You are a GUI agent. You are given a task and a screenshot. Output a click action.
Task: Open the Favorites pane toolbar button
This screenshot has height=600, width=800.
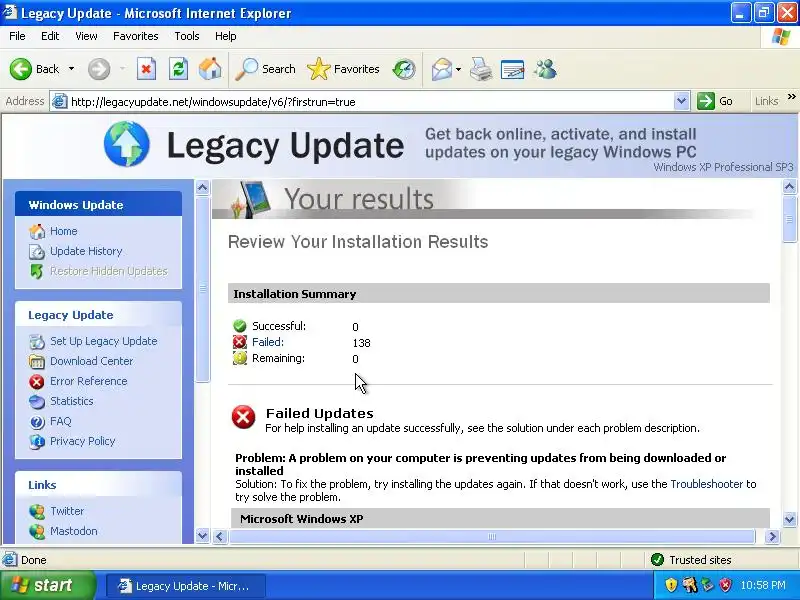pyautogui.click(x=343, y=69)
